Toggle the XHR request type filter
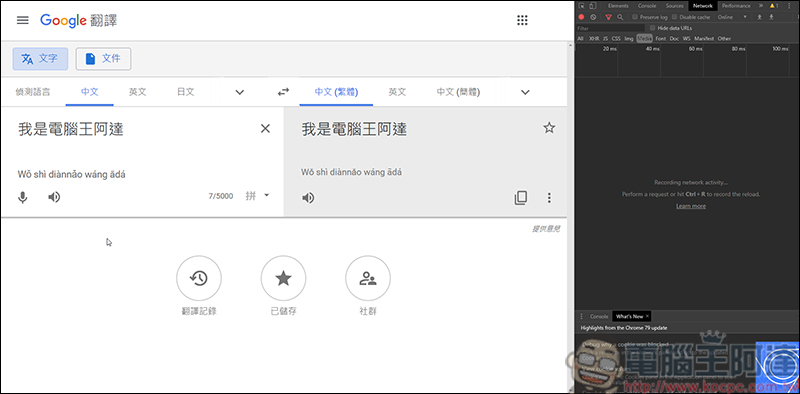Viewport: 800px width, 394px height. point(594,38)
